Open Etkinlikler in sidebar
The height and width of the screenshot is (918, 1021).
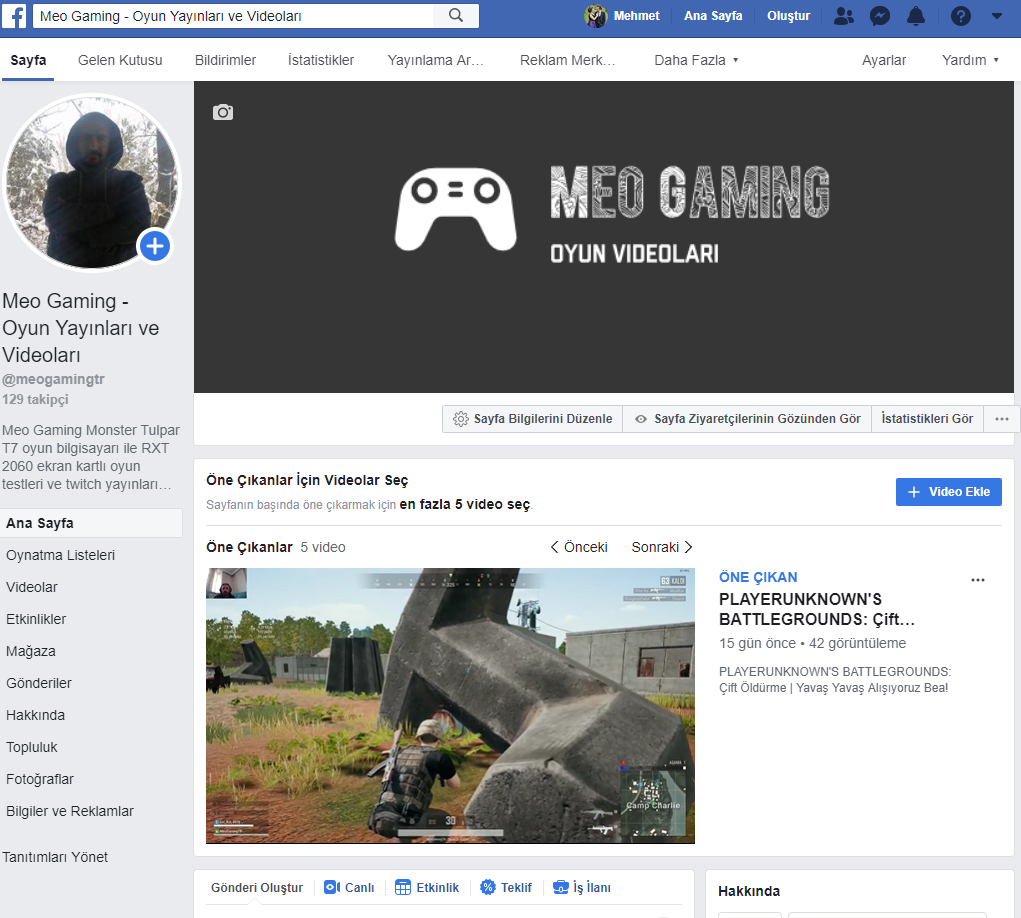36,619
